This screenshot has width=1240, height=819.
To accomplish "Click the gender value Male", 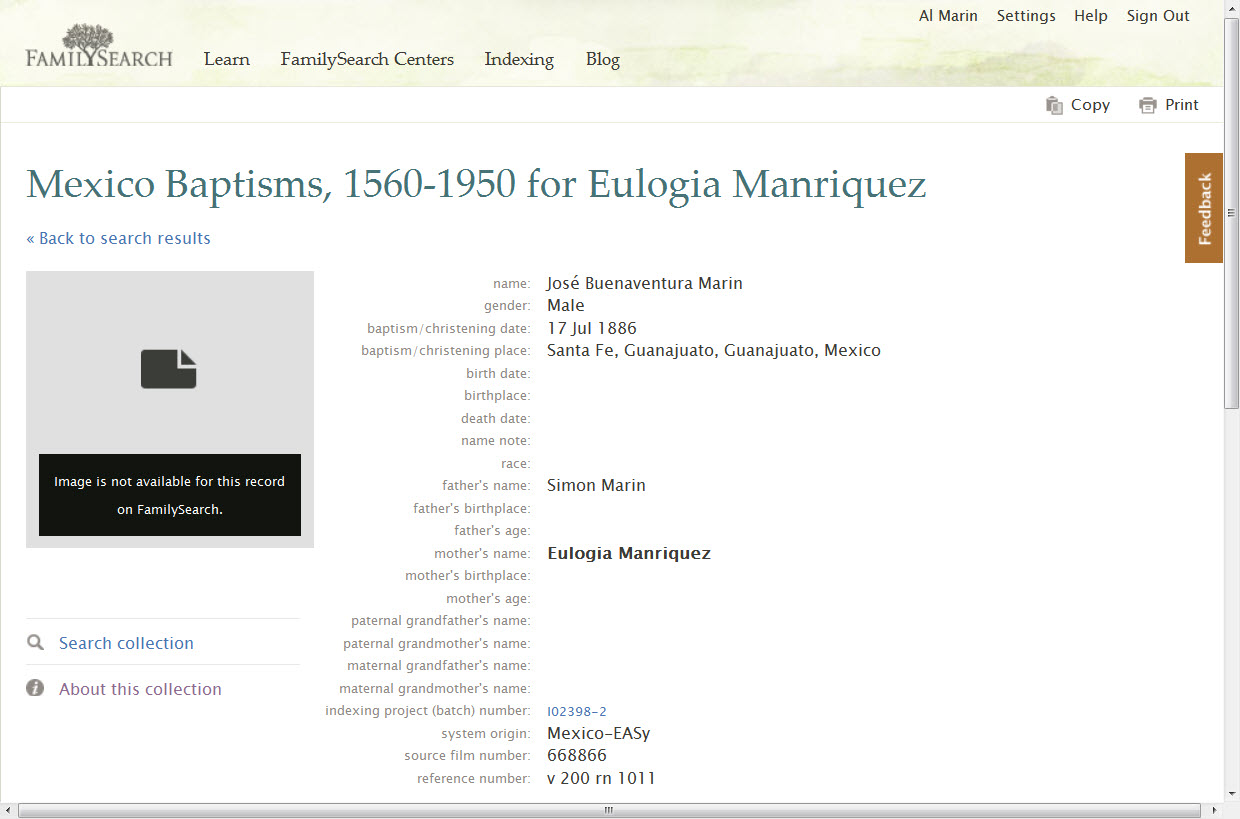I will tap(566, 305).
